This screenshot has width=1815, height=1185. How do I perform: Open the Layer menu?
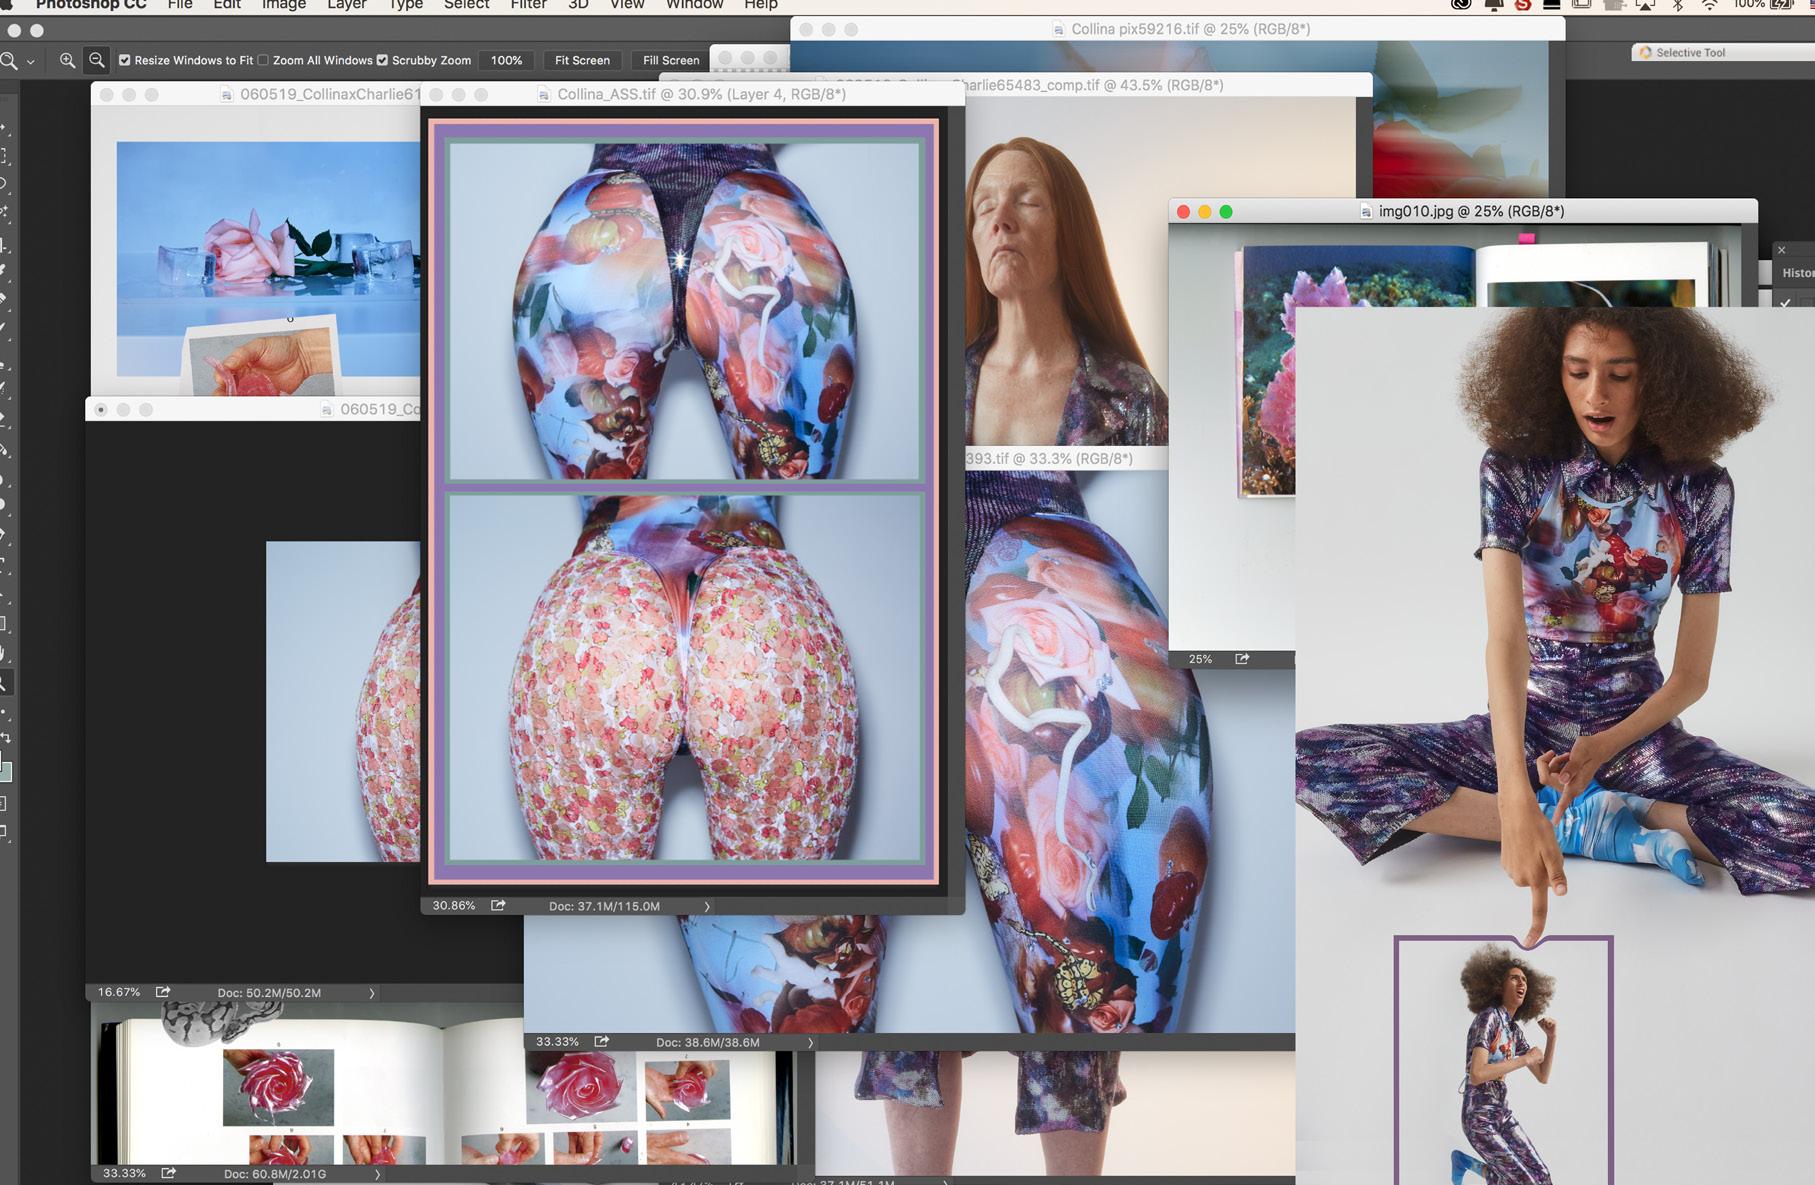tap(347, 5)
